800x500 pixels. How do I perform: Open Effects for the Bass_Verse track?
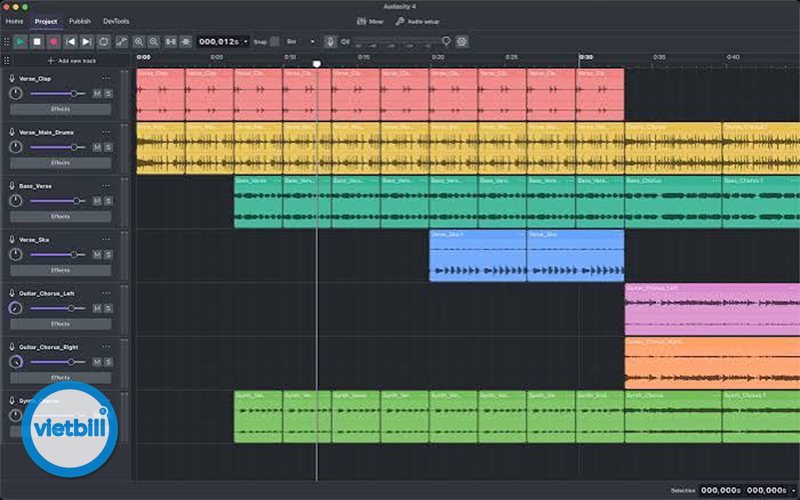[60, 216]
